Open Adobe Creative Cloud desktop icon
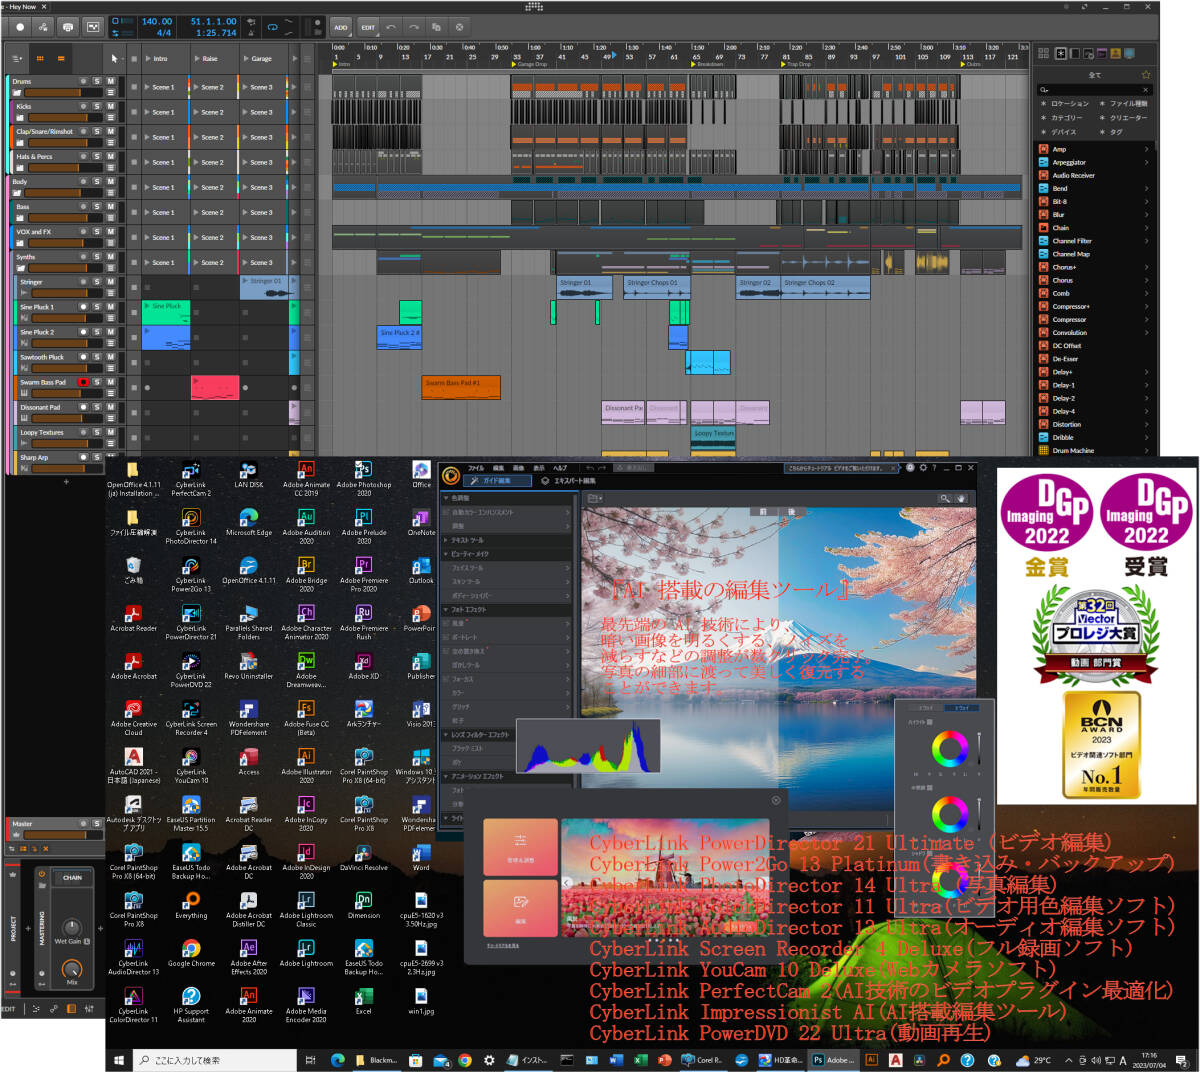This screenshot has width=1200, height=1078. [x=133, y=719]
